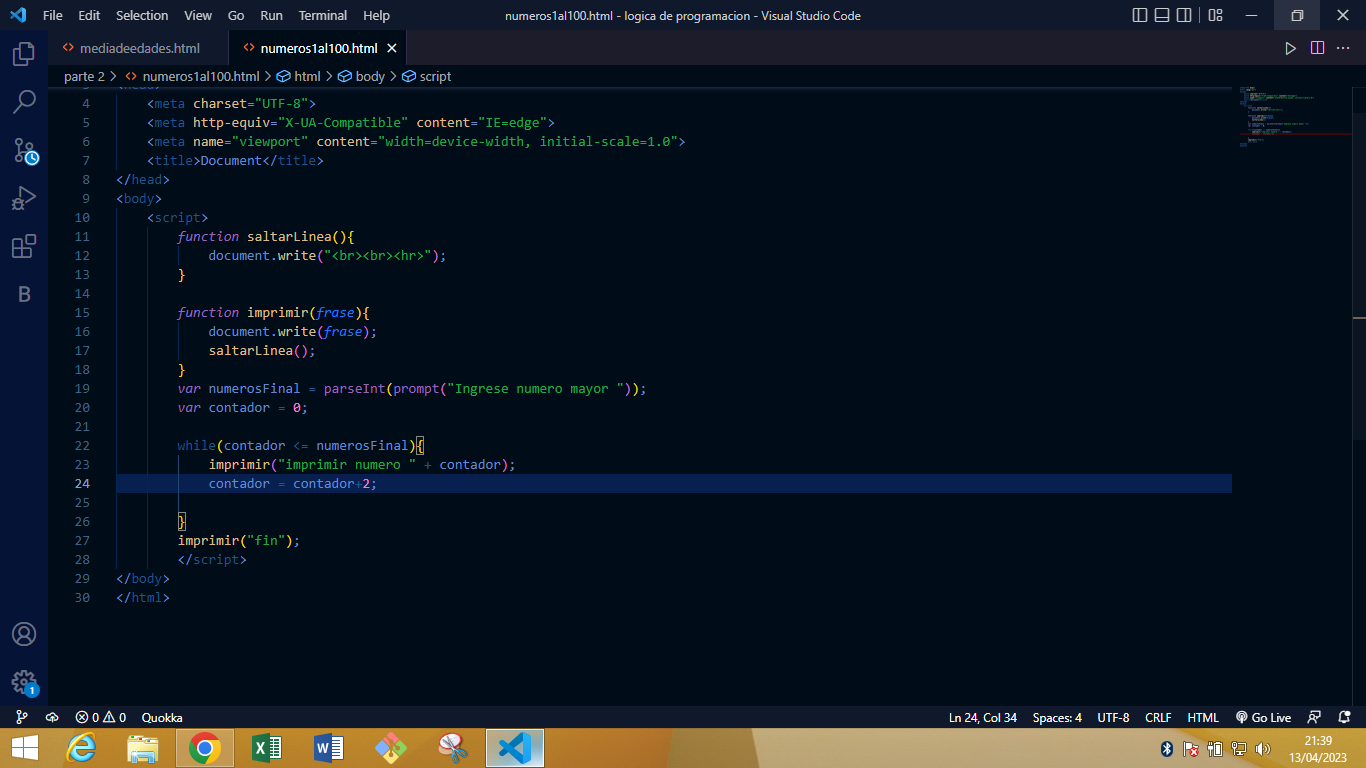Open the B extension icon in activity bar
This screenshot has height=768, width=1366.
click(x=24, y=294)
